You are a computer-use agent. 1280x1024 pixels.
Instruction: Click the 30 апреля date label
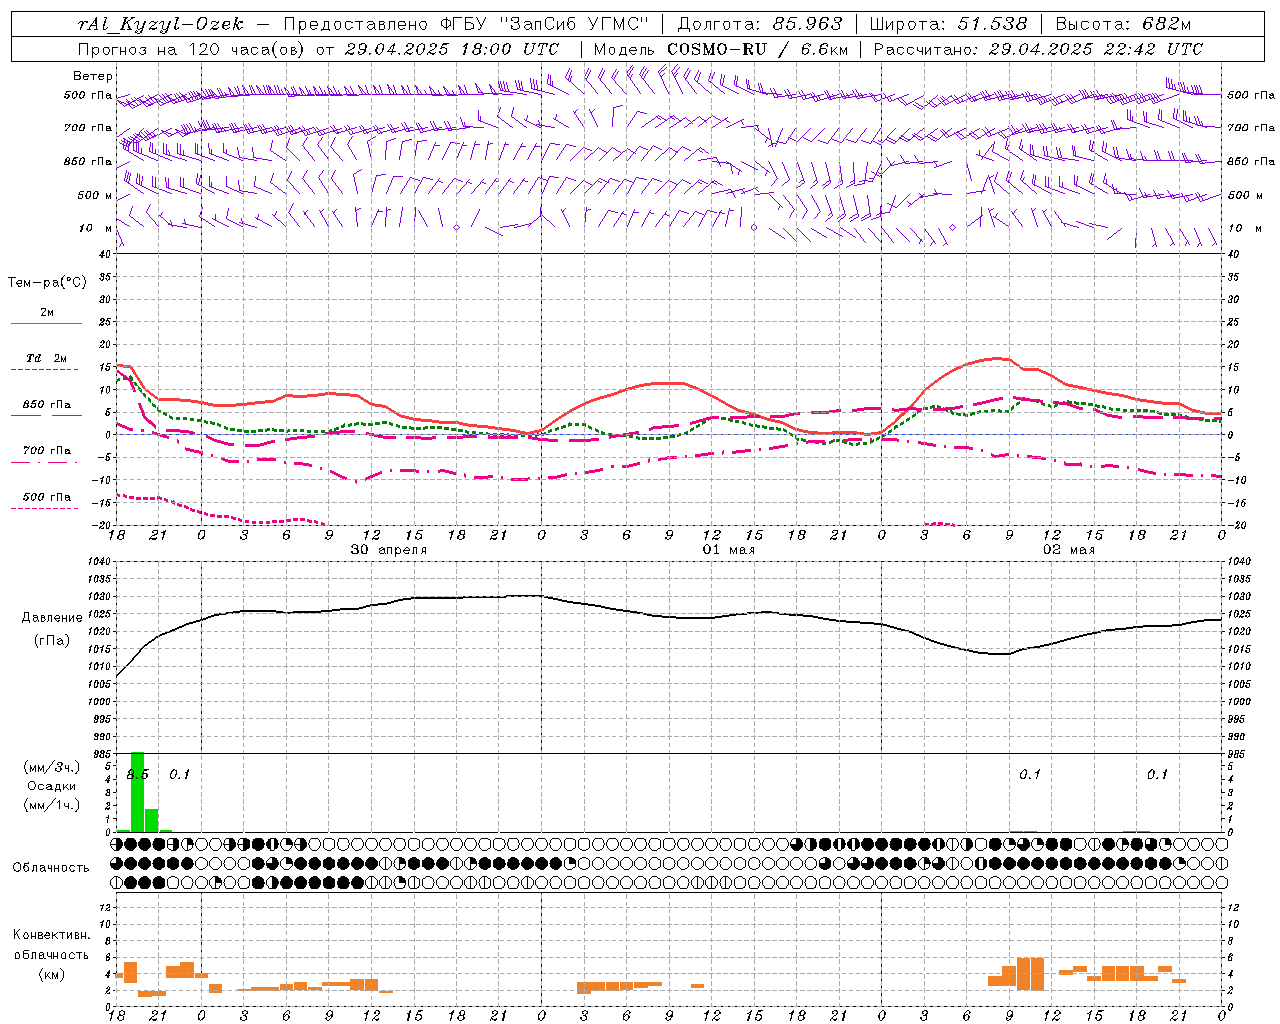click(x=389, y=550)
